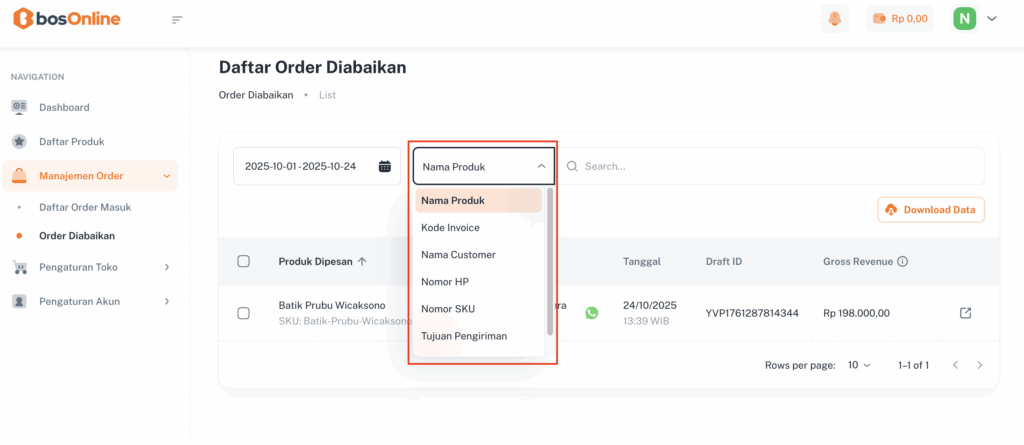Open the calendar date picker icon
This screenshot has height=445, width=1024.
click(x=385, y=166)
